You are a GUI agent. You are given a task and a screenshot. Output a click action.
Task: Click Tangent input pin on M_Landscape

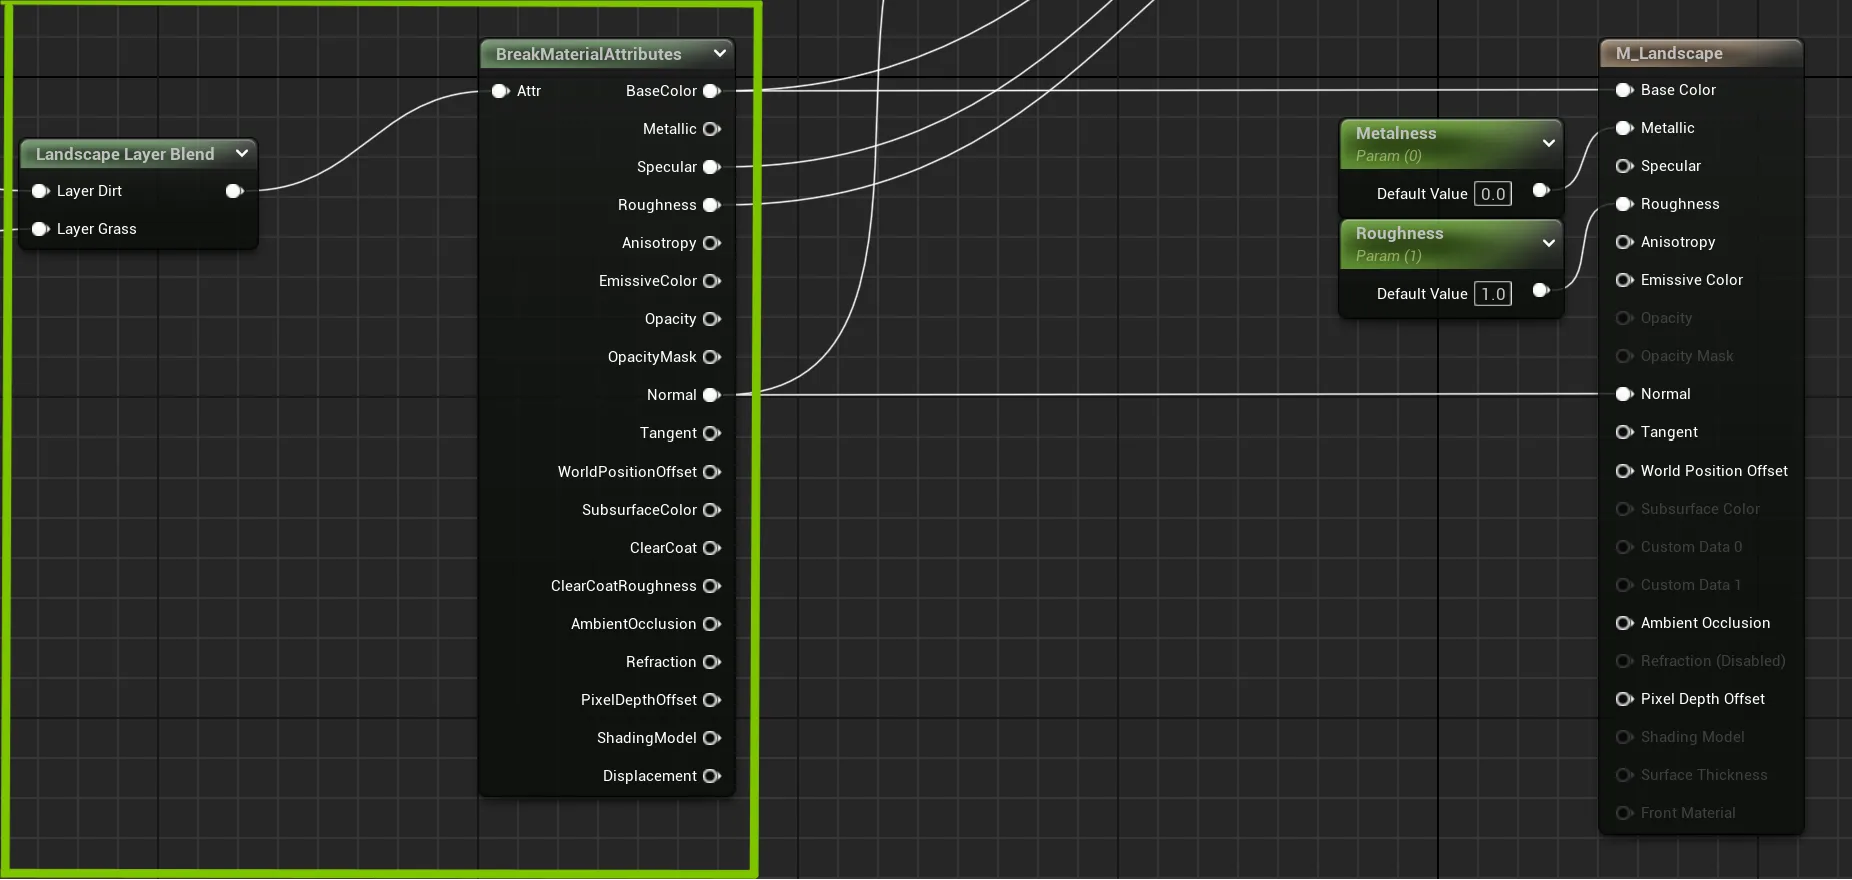[1625, 432]
